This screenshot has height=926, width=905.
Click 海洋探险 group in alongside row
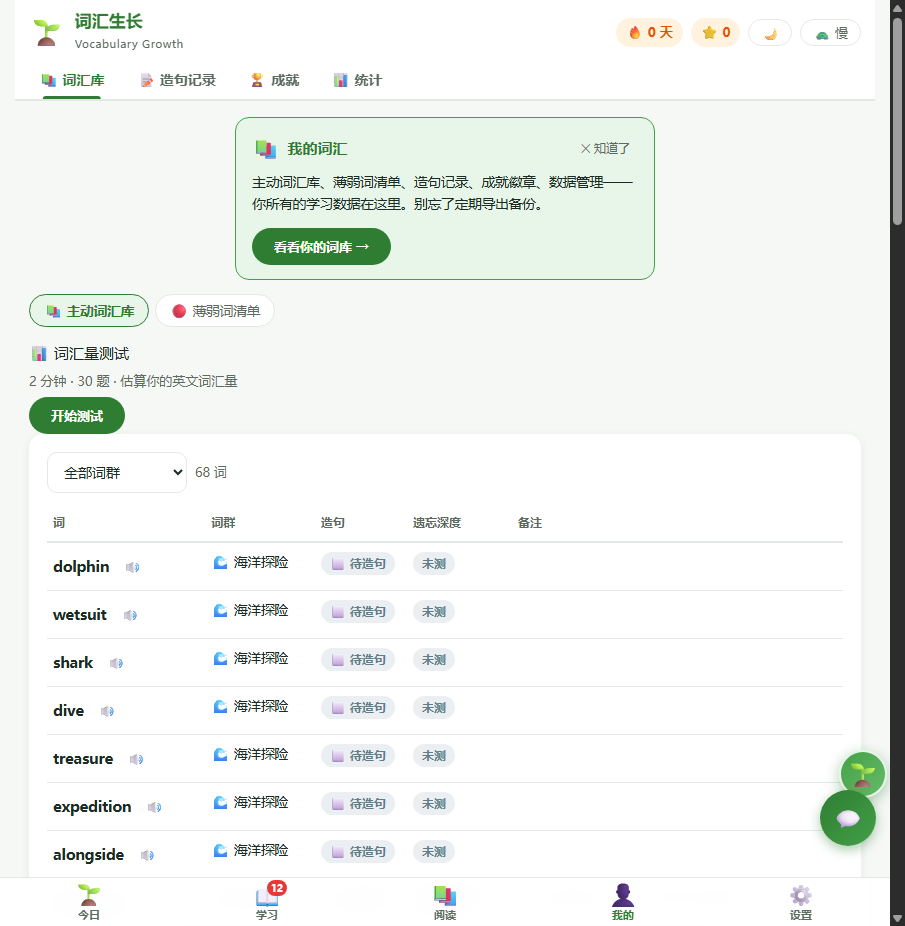click(x=251, y=850)
